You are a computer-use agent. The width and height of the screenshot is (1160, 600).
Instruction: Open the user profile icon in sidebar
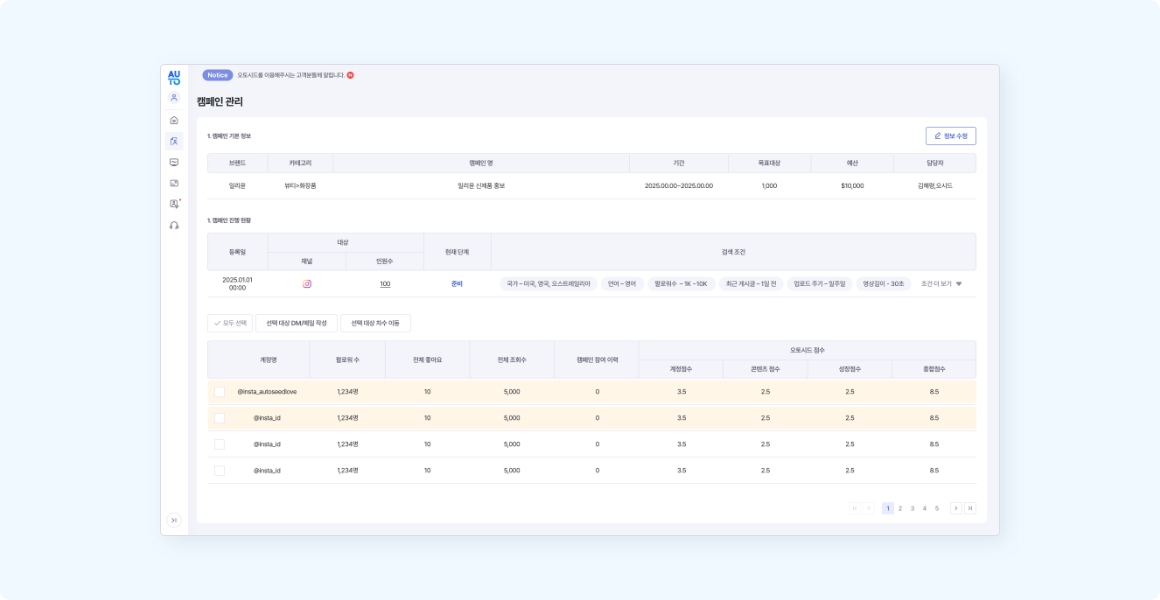pos(174,98)
